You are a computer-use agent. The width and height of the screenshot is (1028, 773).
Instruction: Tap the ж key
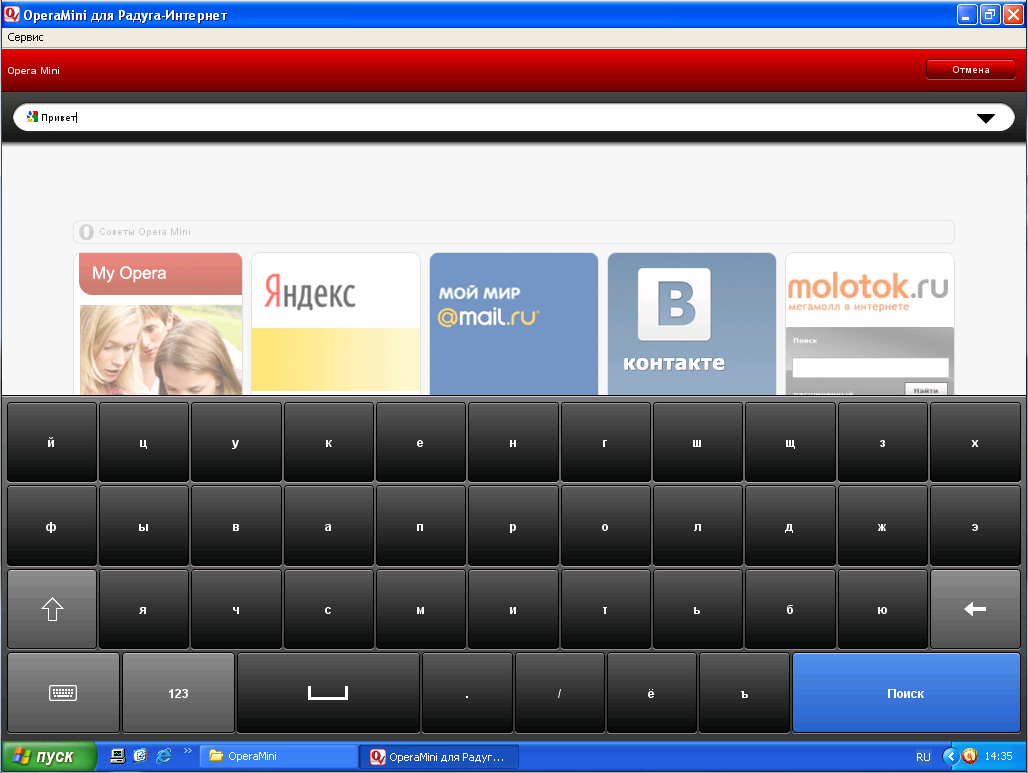[882, 526]
